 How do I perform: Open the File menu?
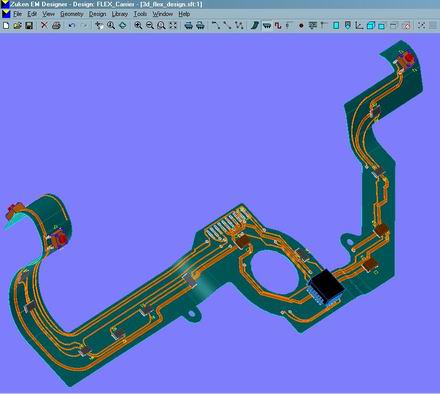17,14
